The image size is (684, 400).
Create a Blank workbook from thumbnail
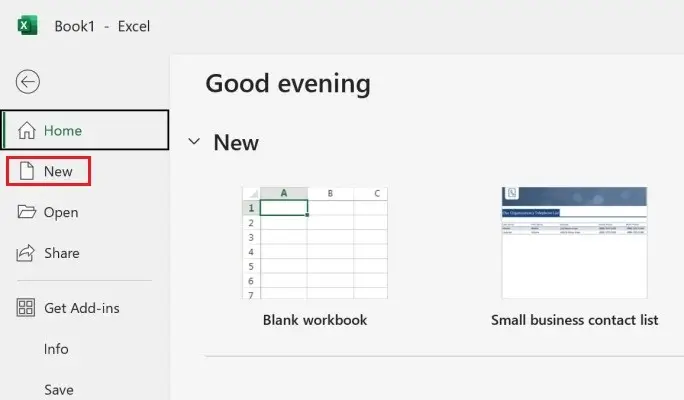click(315, 243)
